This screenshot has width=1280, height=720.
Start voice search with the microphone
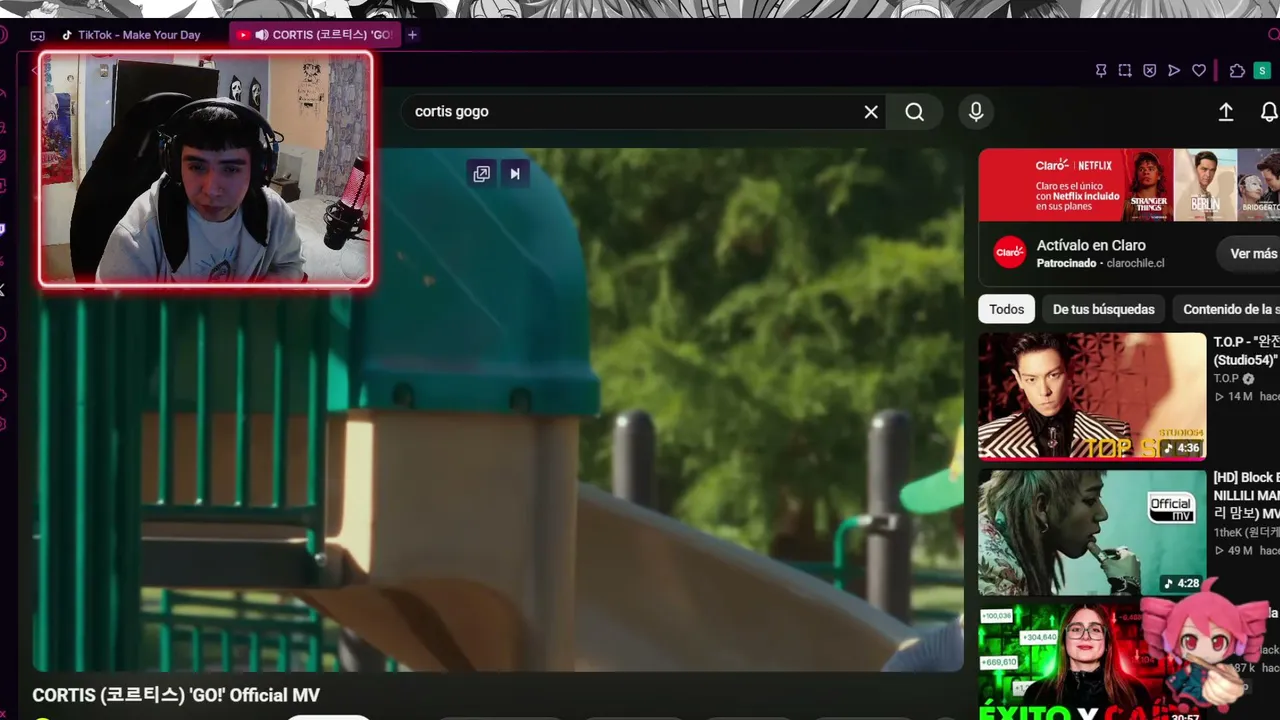click(x=976, y=112)
